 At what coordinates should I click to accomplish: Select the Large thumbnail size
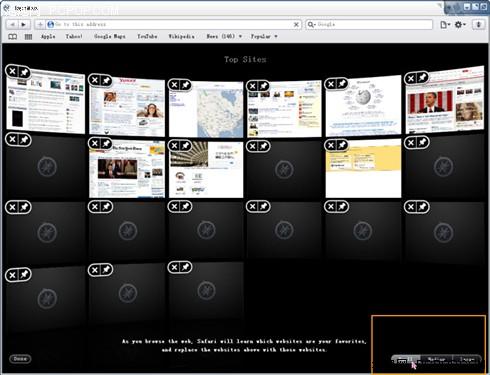[467, 359]
